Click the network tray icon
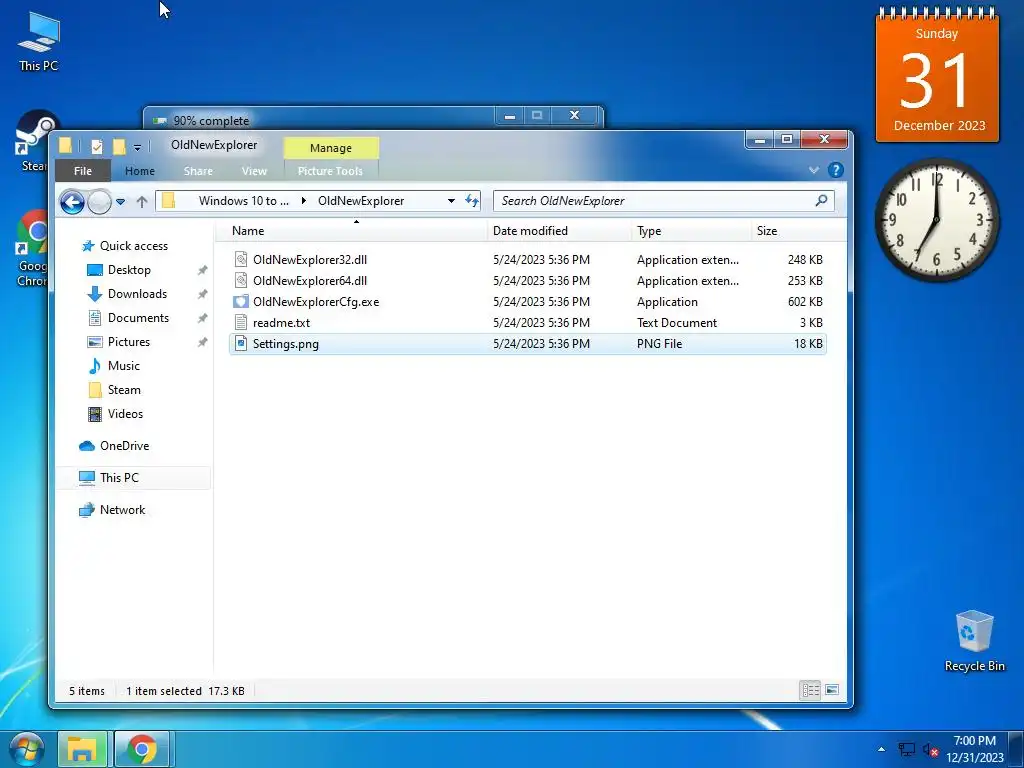 pos(906,750)
